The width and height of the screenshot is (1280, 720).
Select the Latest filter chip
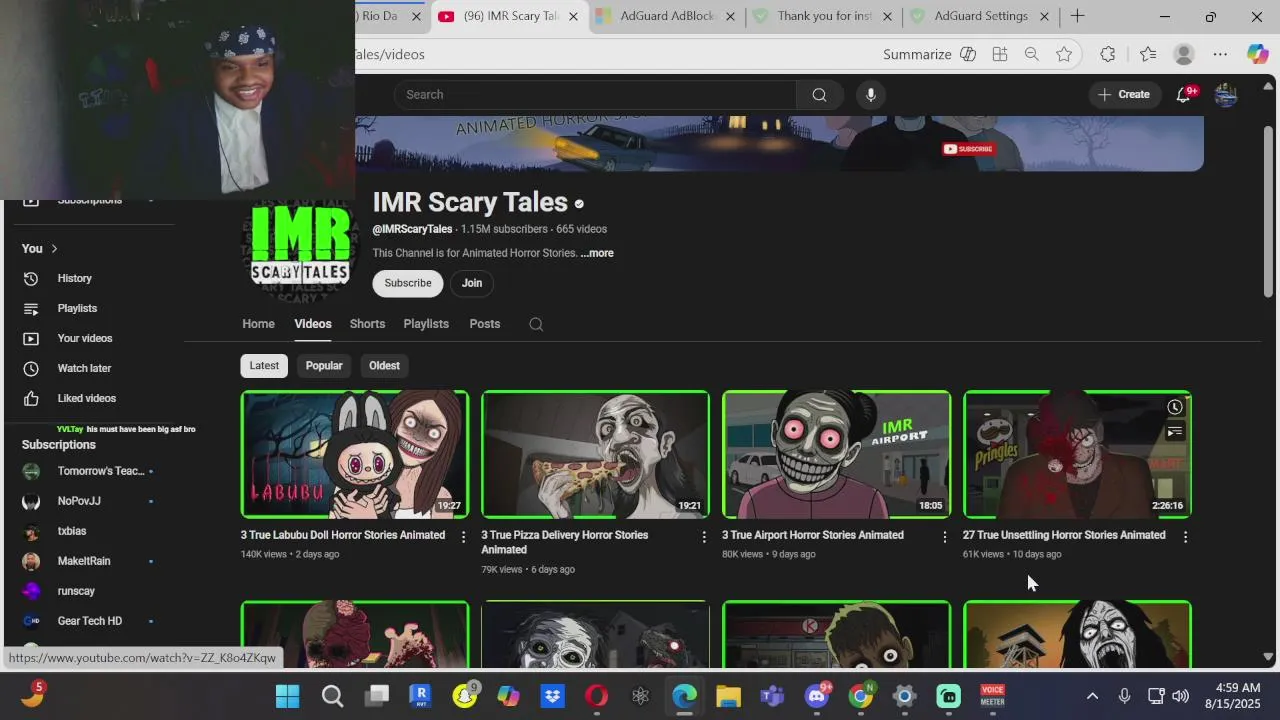[x=264, y=365]
